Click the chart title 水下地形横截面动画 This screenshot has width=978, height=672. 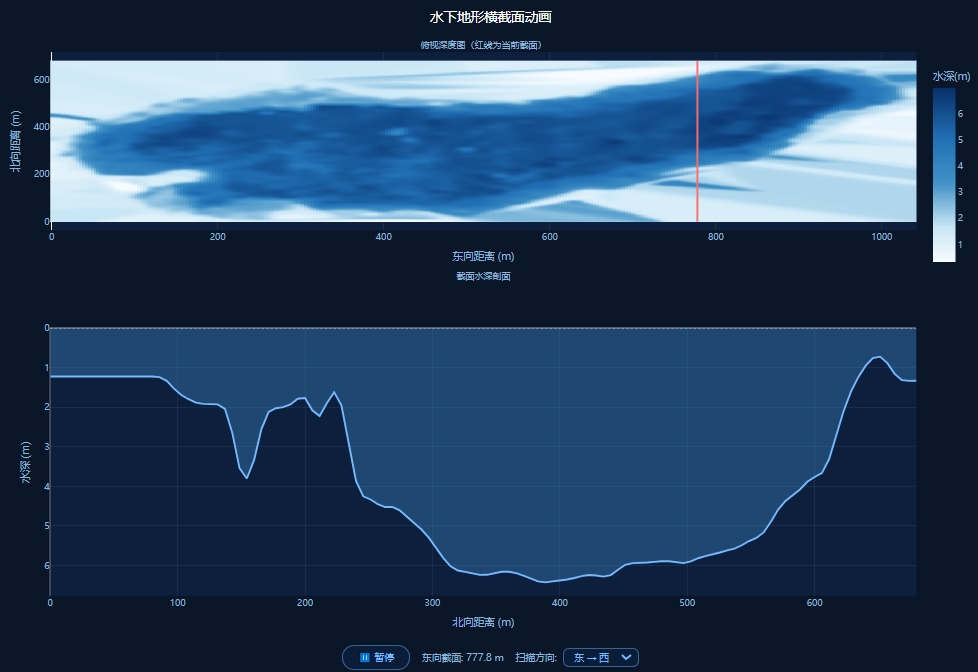(490, 17)
